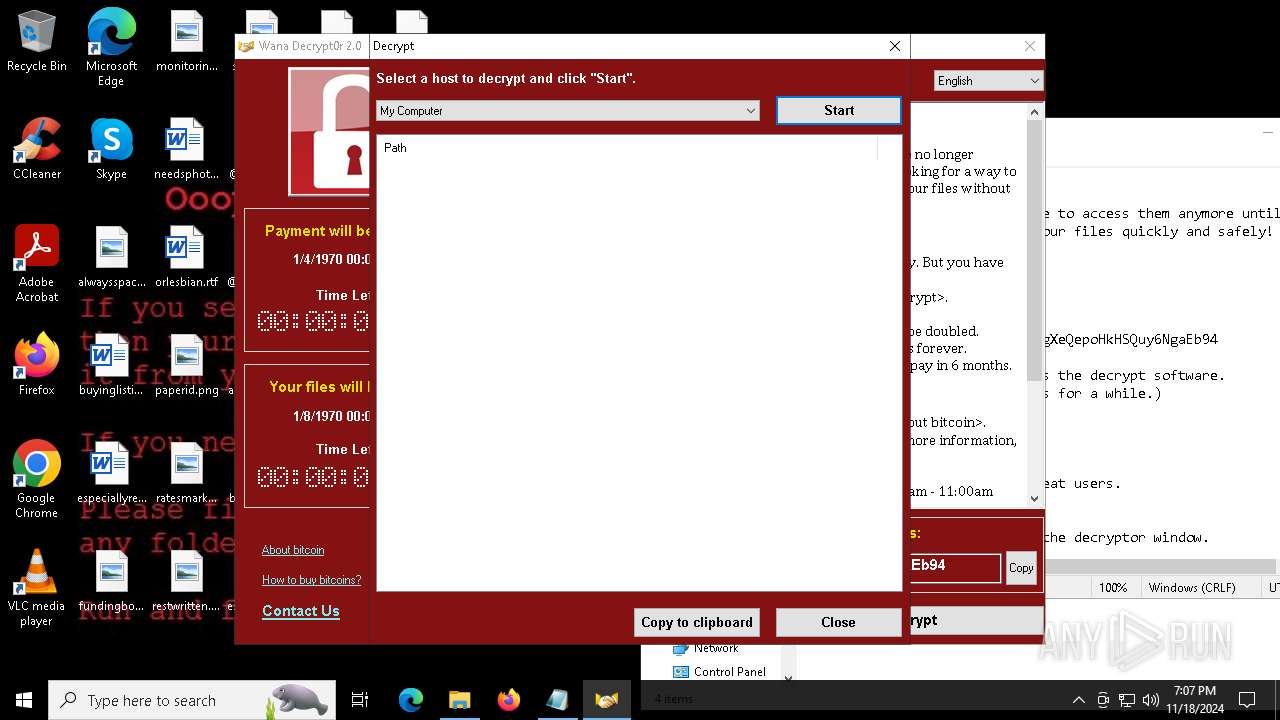Launch the Google Chrome desktop shortcut
Screen dimensions: 1280x720
coord(37,480)
